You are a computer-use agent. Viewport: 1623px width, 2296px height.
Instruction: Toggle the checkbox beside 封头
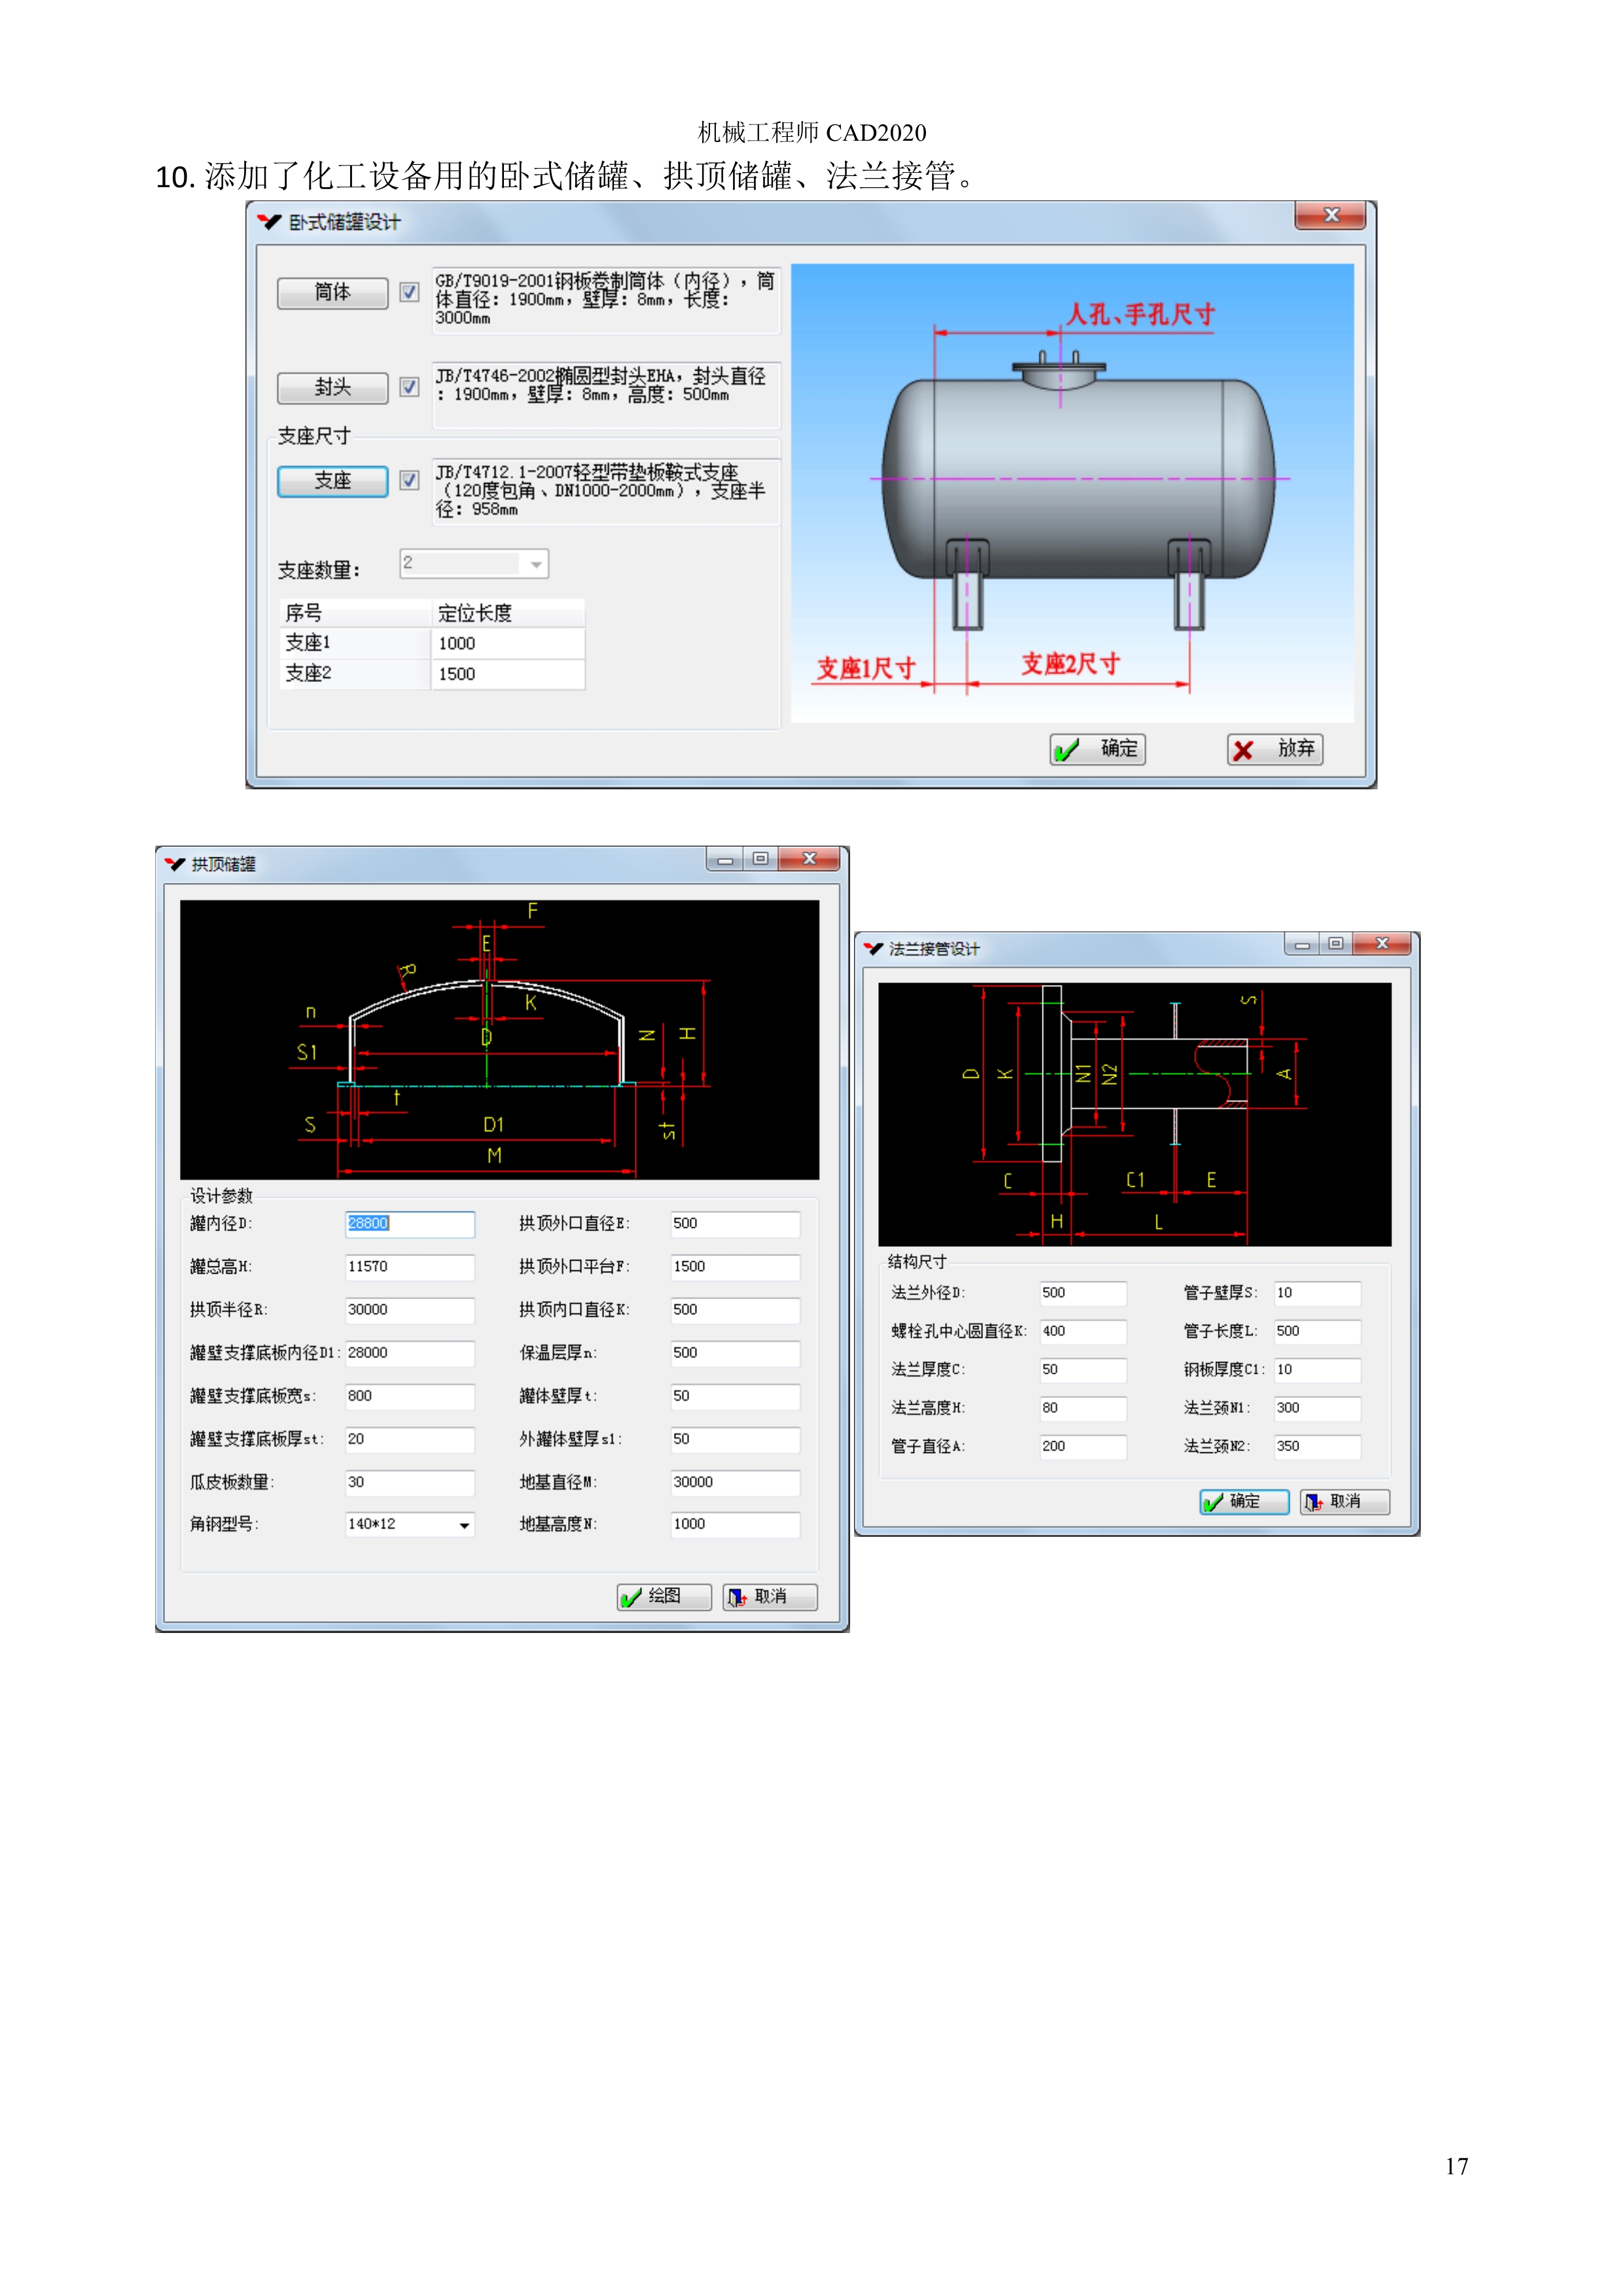coord(409,387)
